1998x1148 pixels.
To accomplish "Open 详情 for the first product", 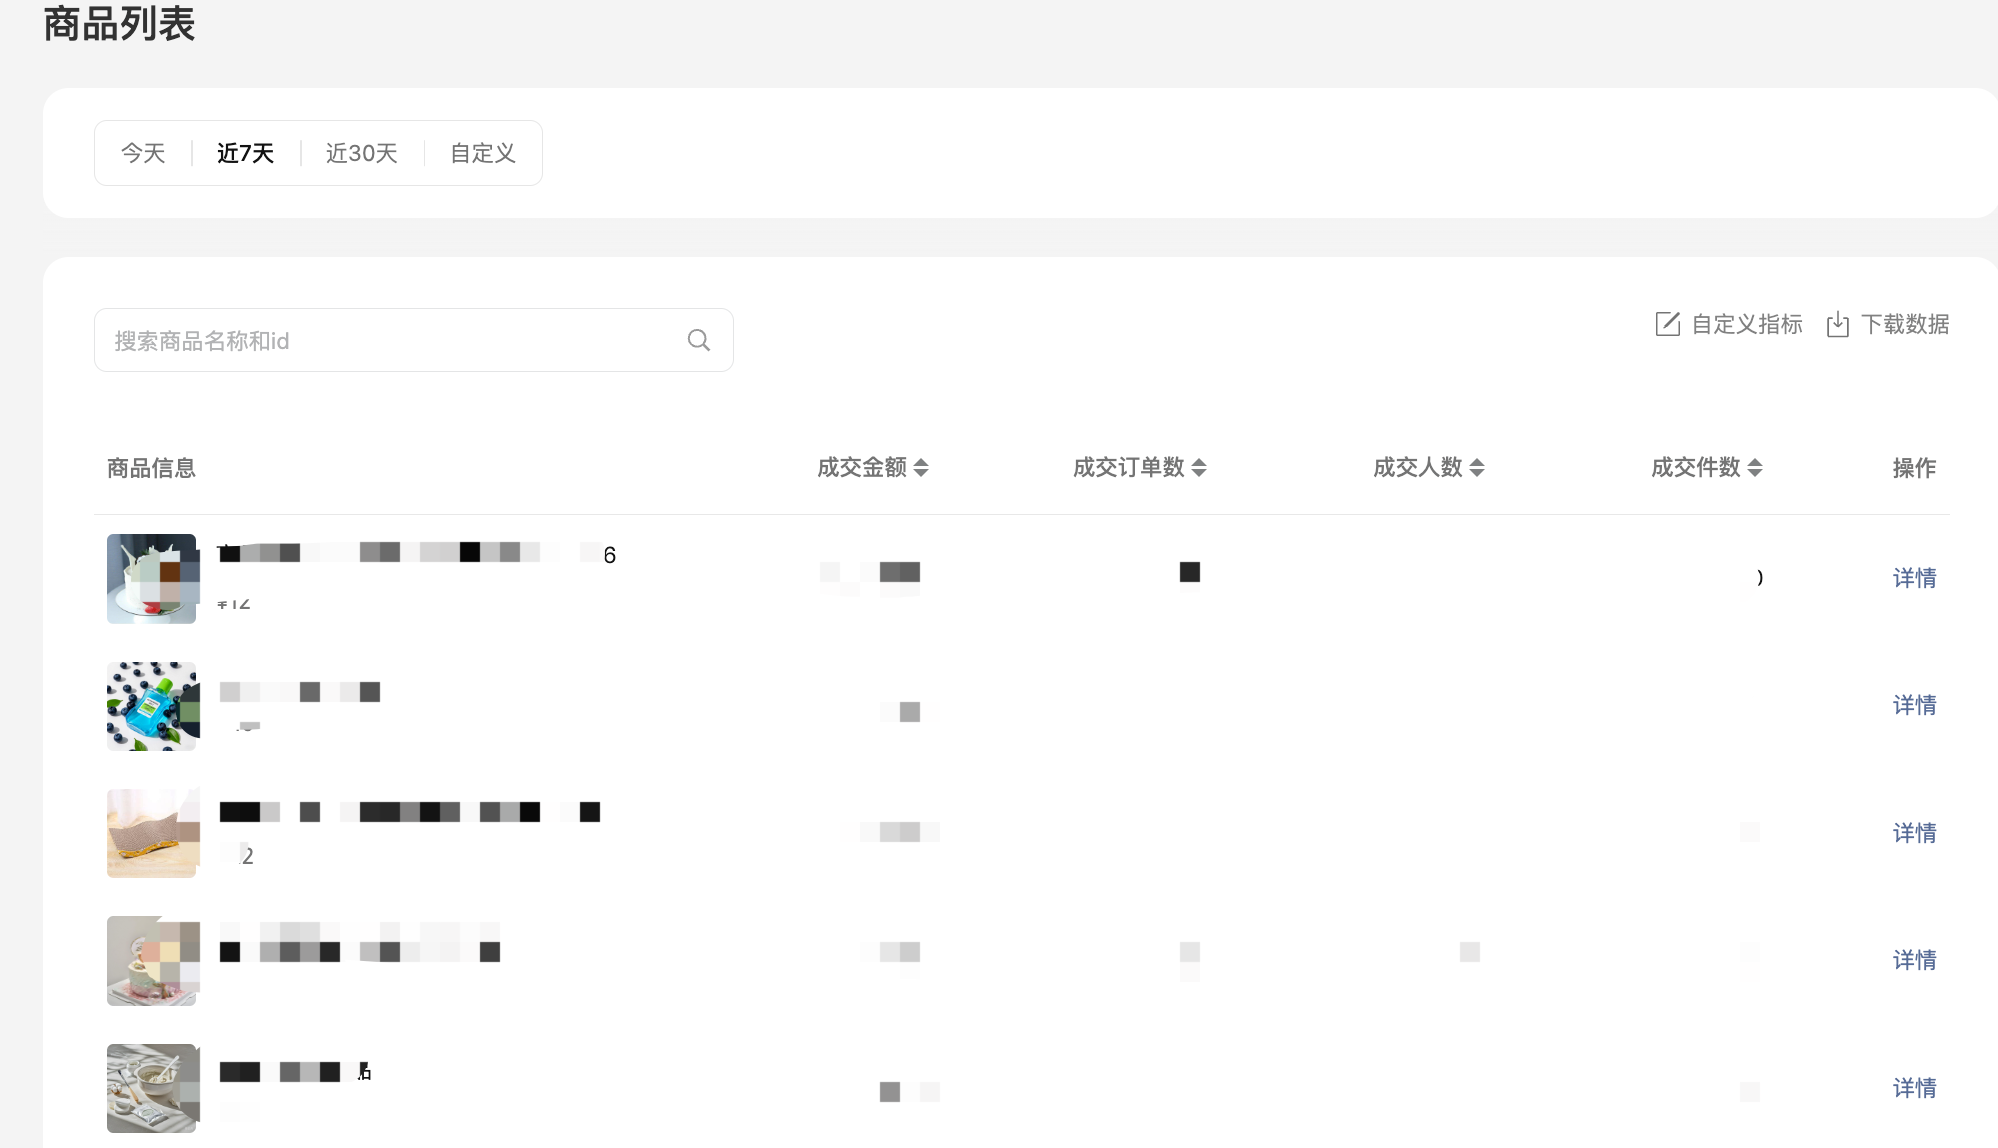I will (x=1914, y=578).
